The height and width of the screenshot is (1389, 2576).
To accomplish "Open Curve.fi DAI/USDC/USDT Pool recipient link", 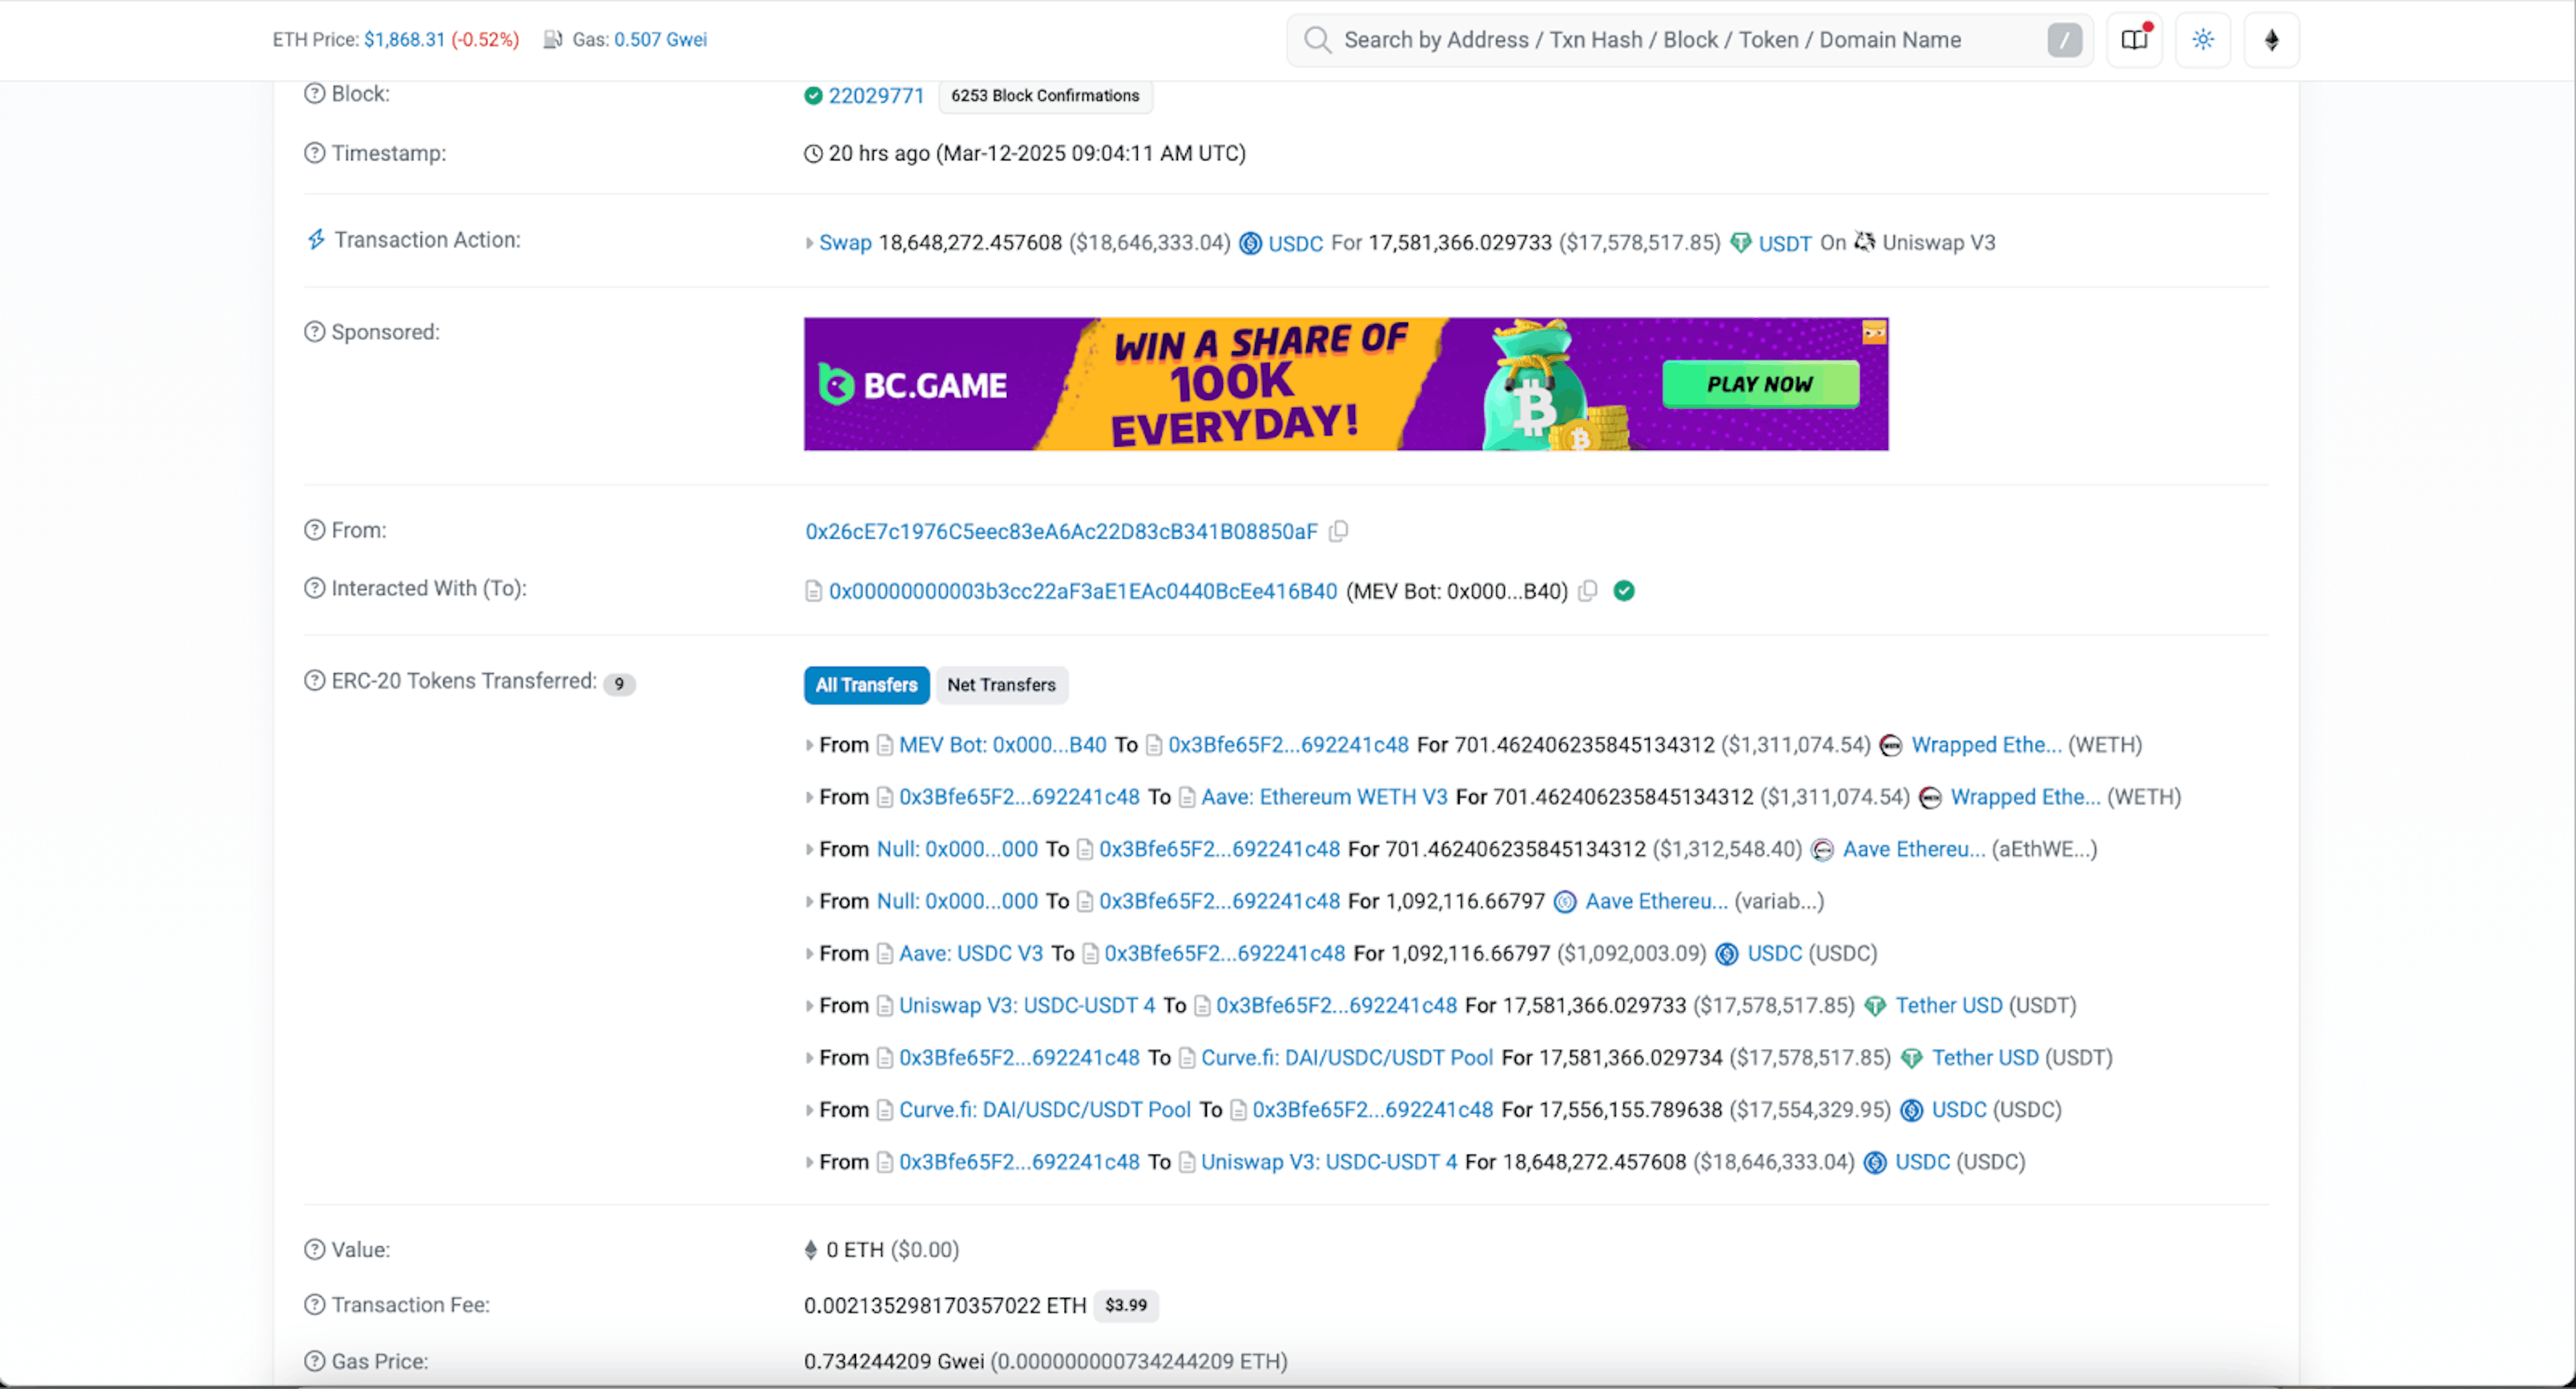I will (1346, 1058).
